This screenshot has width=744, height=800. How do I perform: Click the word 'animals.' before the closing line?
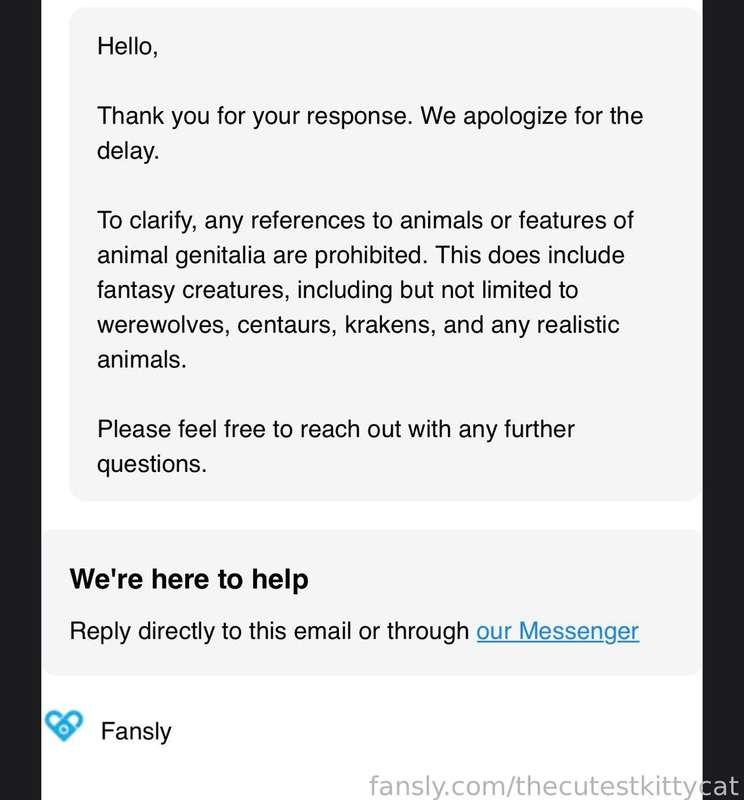click(141, 360)
